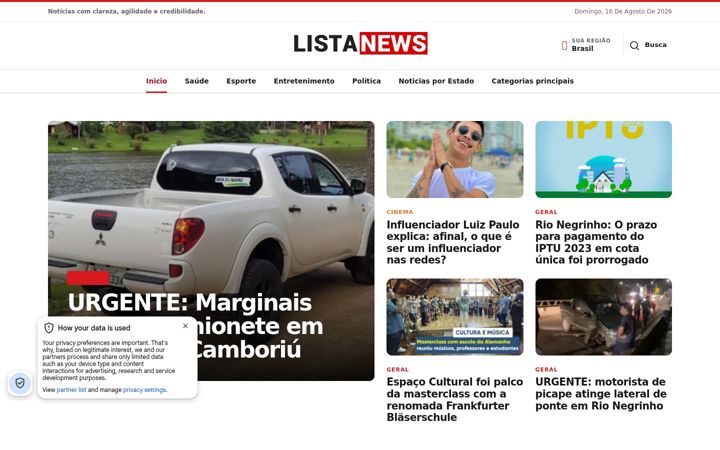Select Entretenimento in navigation

(304, 81)
